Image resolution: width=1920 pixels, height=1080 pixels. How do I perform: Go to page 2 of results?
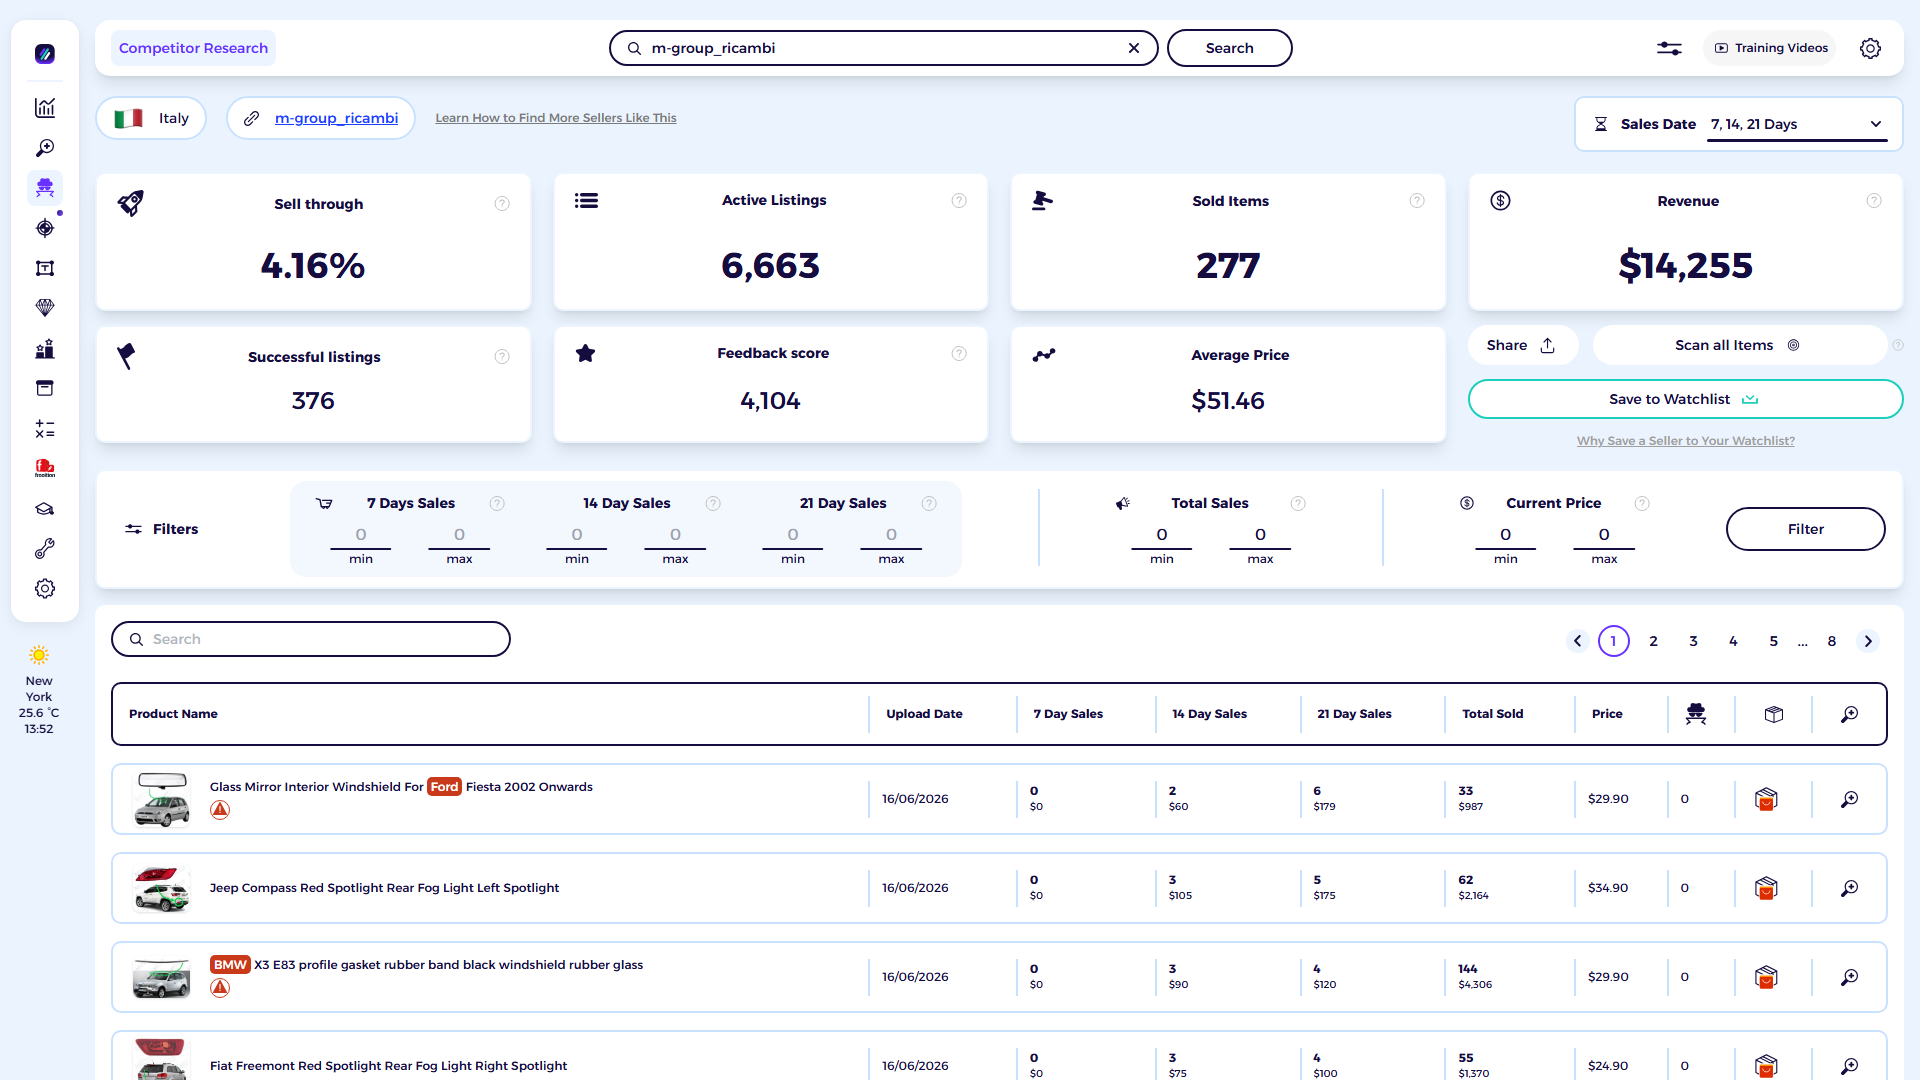point(1654,641)
